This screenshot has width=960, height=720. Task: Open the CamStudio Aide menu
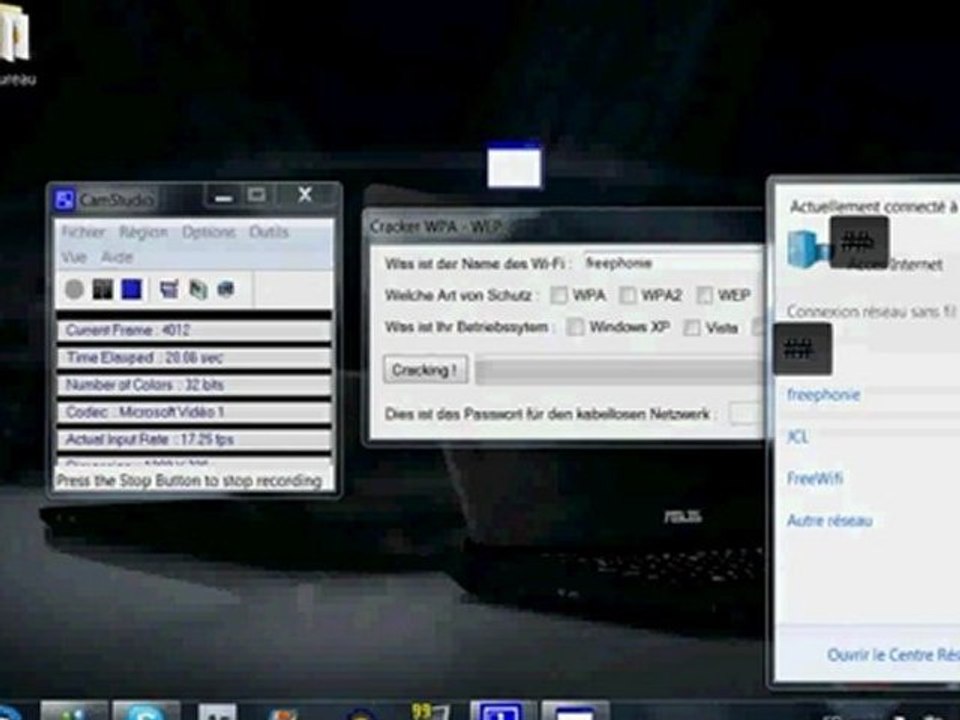click(117, 257)
